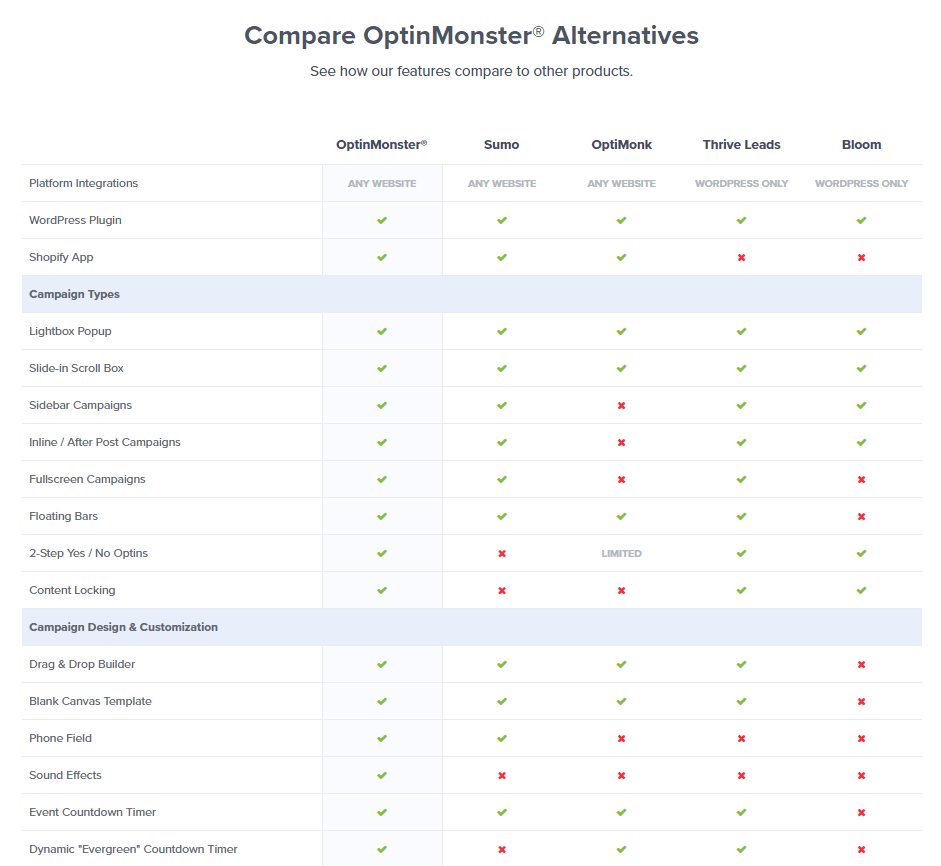Click the Sound Effects row label
Image resolution: width=941 pixels, height=866 pixels.
(65, 775)
